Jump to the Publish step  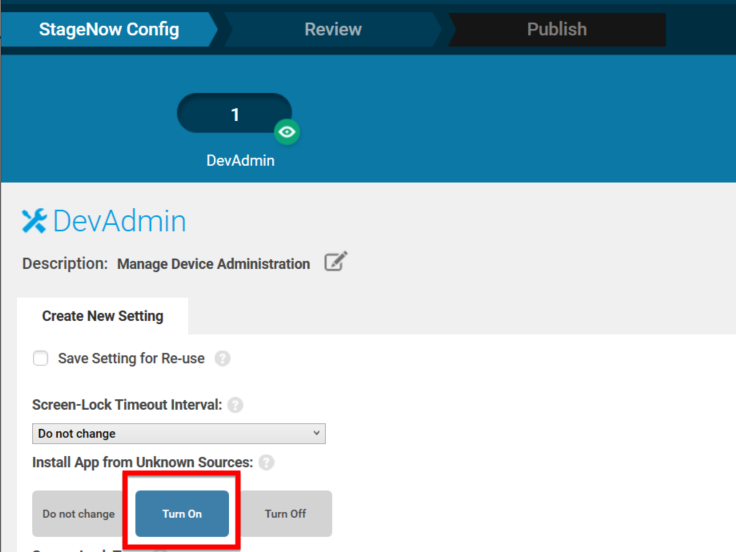[x=556, y=30]
